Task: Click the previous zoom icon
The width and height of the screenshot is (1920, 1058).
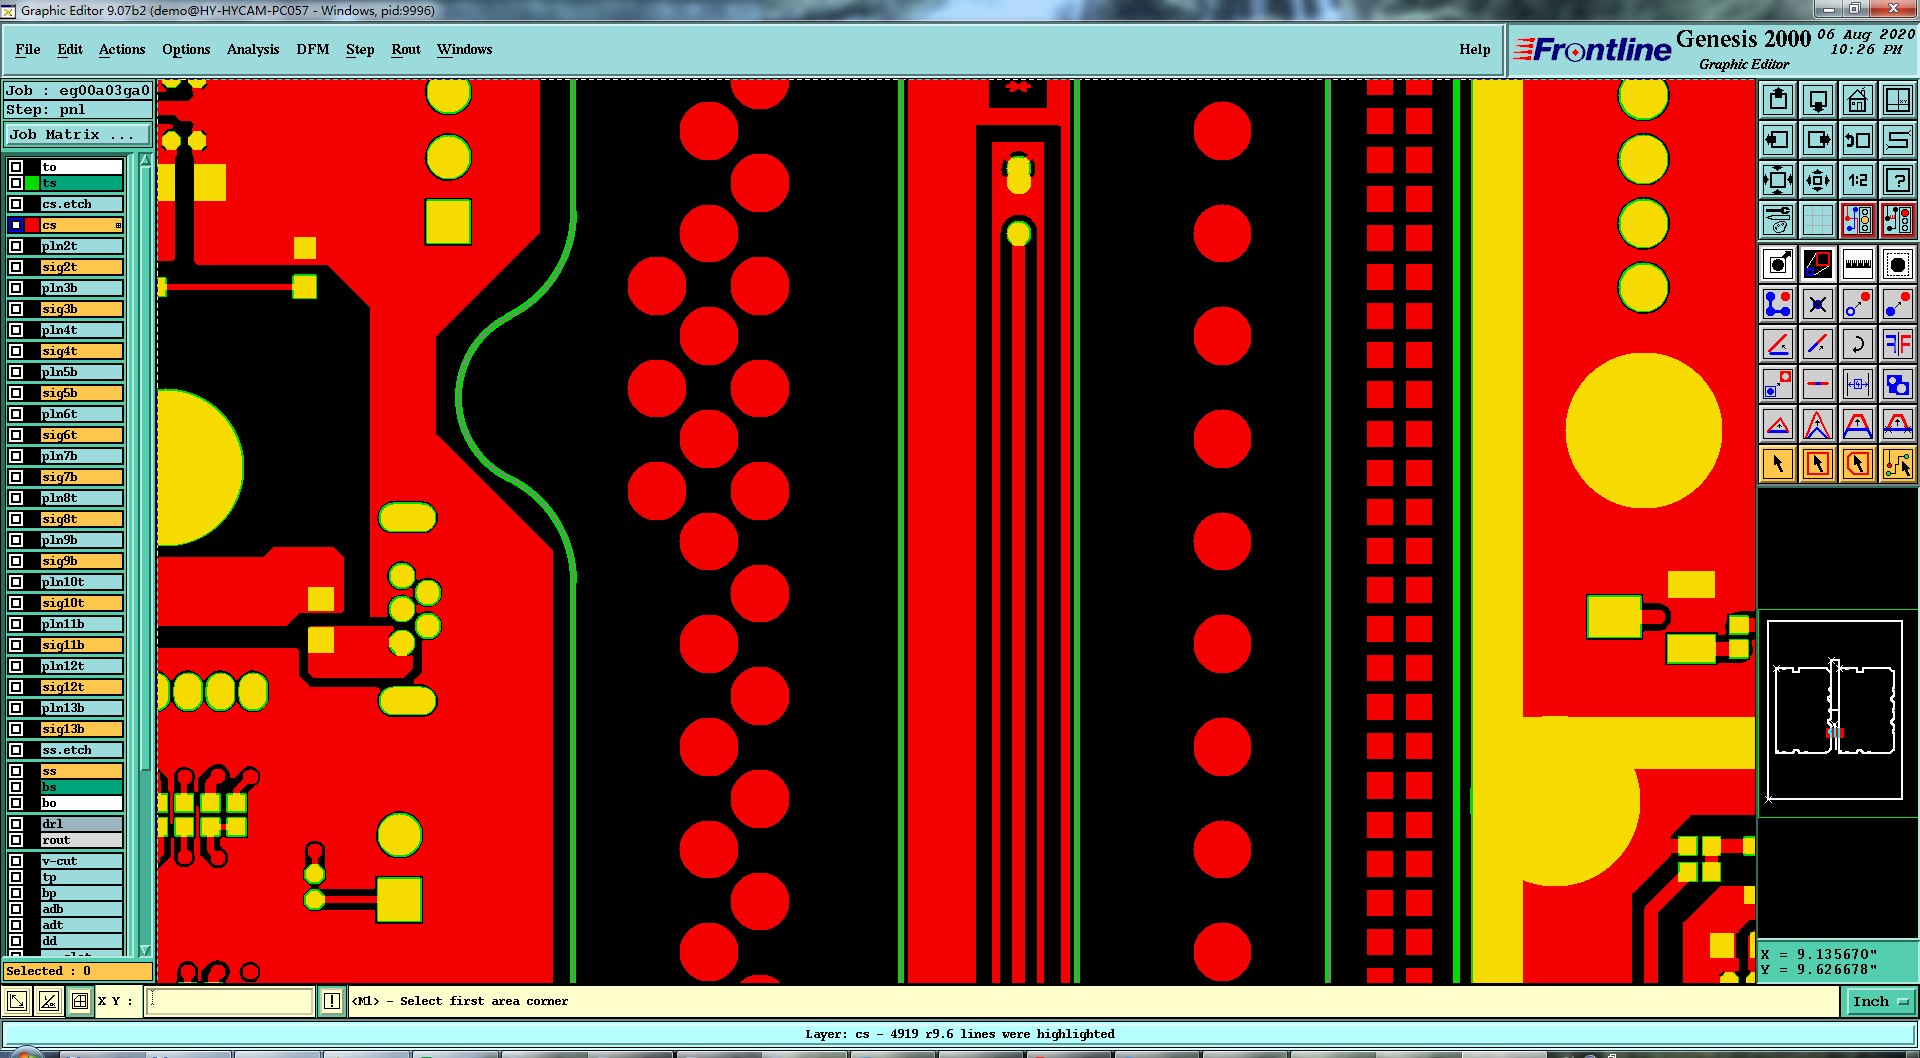Action: click(x=1858, y=140)
